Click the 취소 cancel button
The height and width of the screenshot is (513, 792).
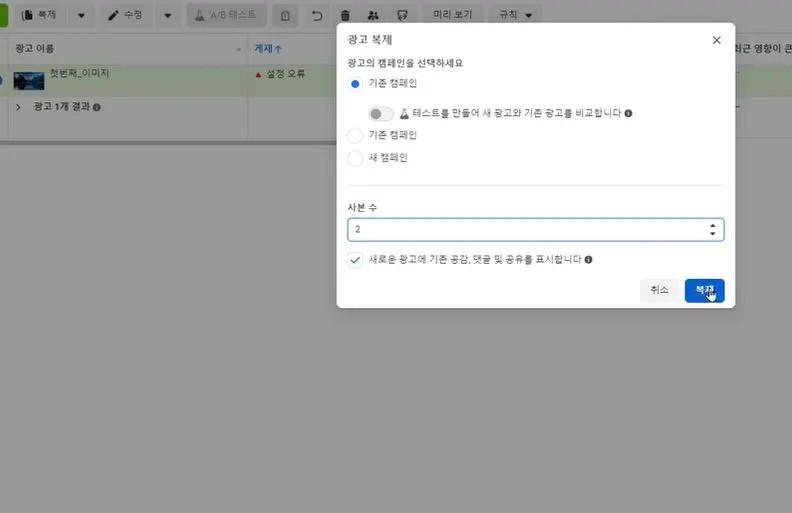point(659,290)
